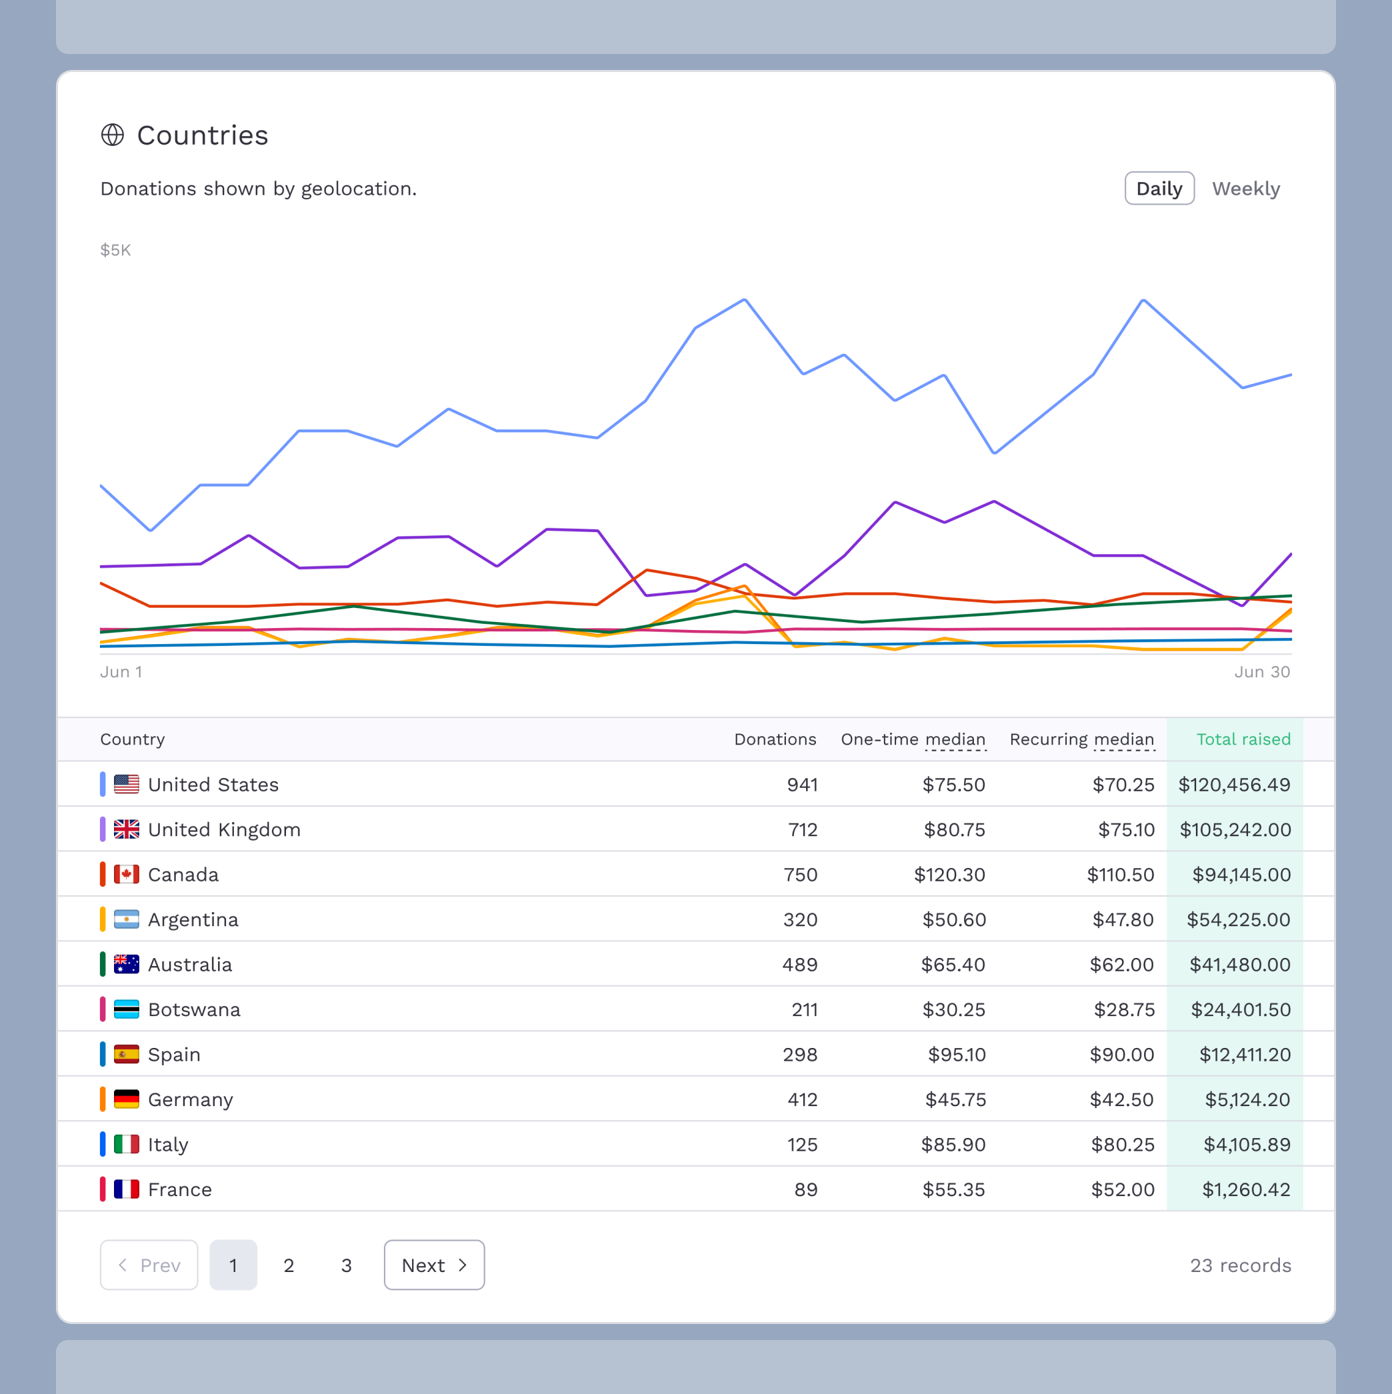Click the Germany flag icon
The image size is (1392, 1394).
click(x=127, y=1099)
